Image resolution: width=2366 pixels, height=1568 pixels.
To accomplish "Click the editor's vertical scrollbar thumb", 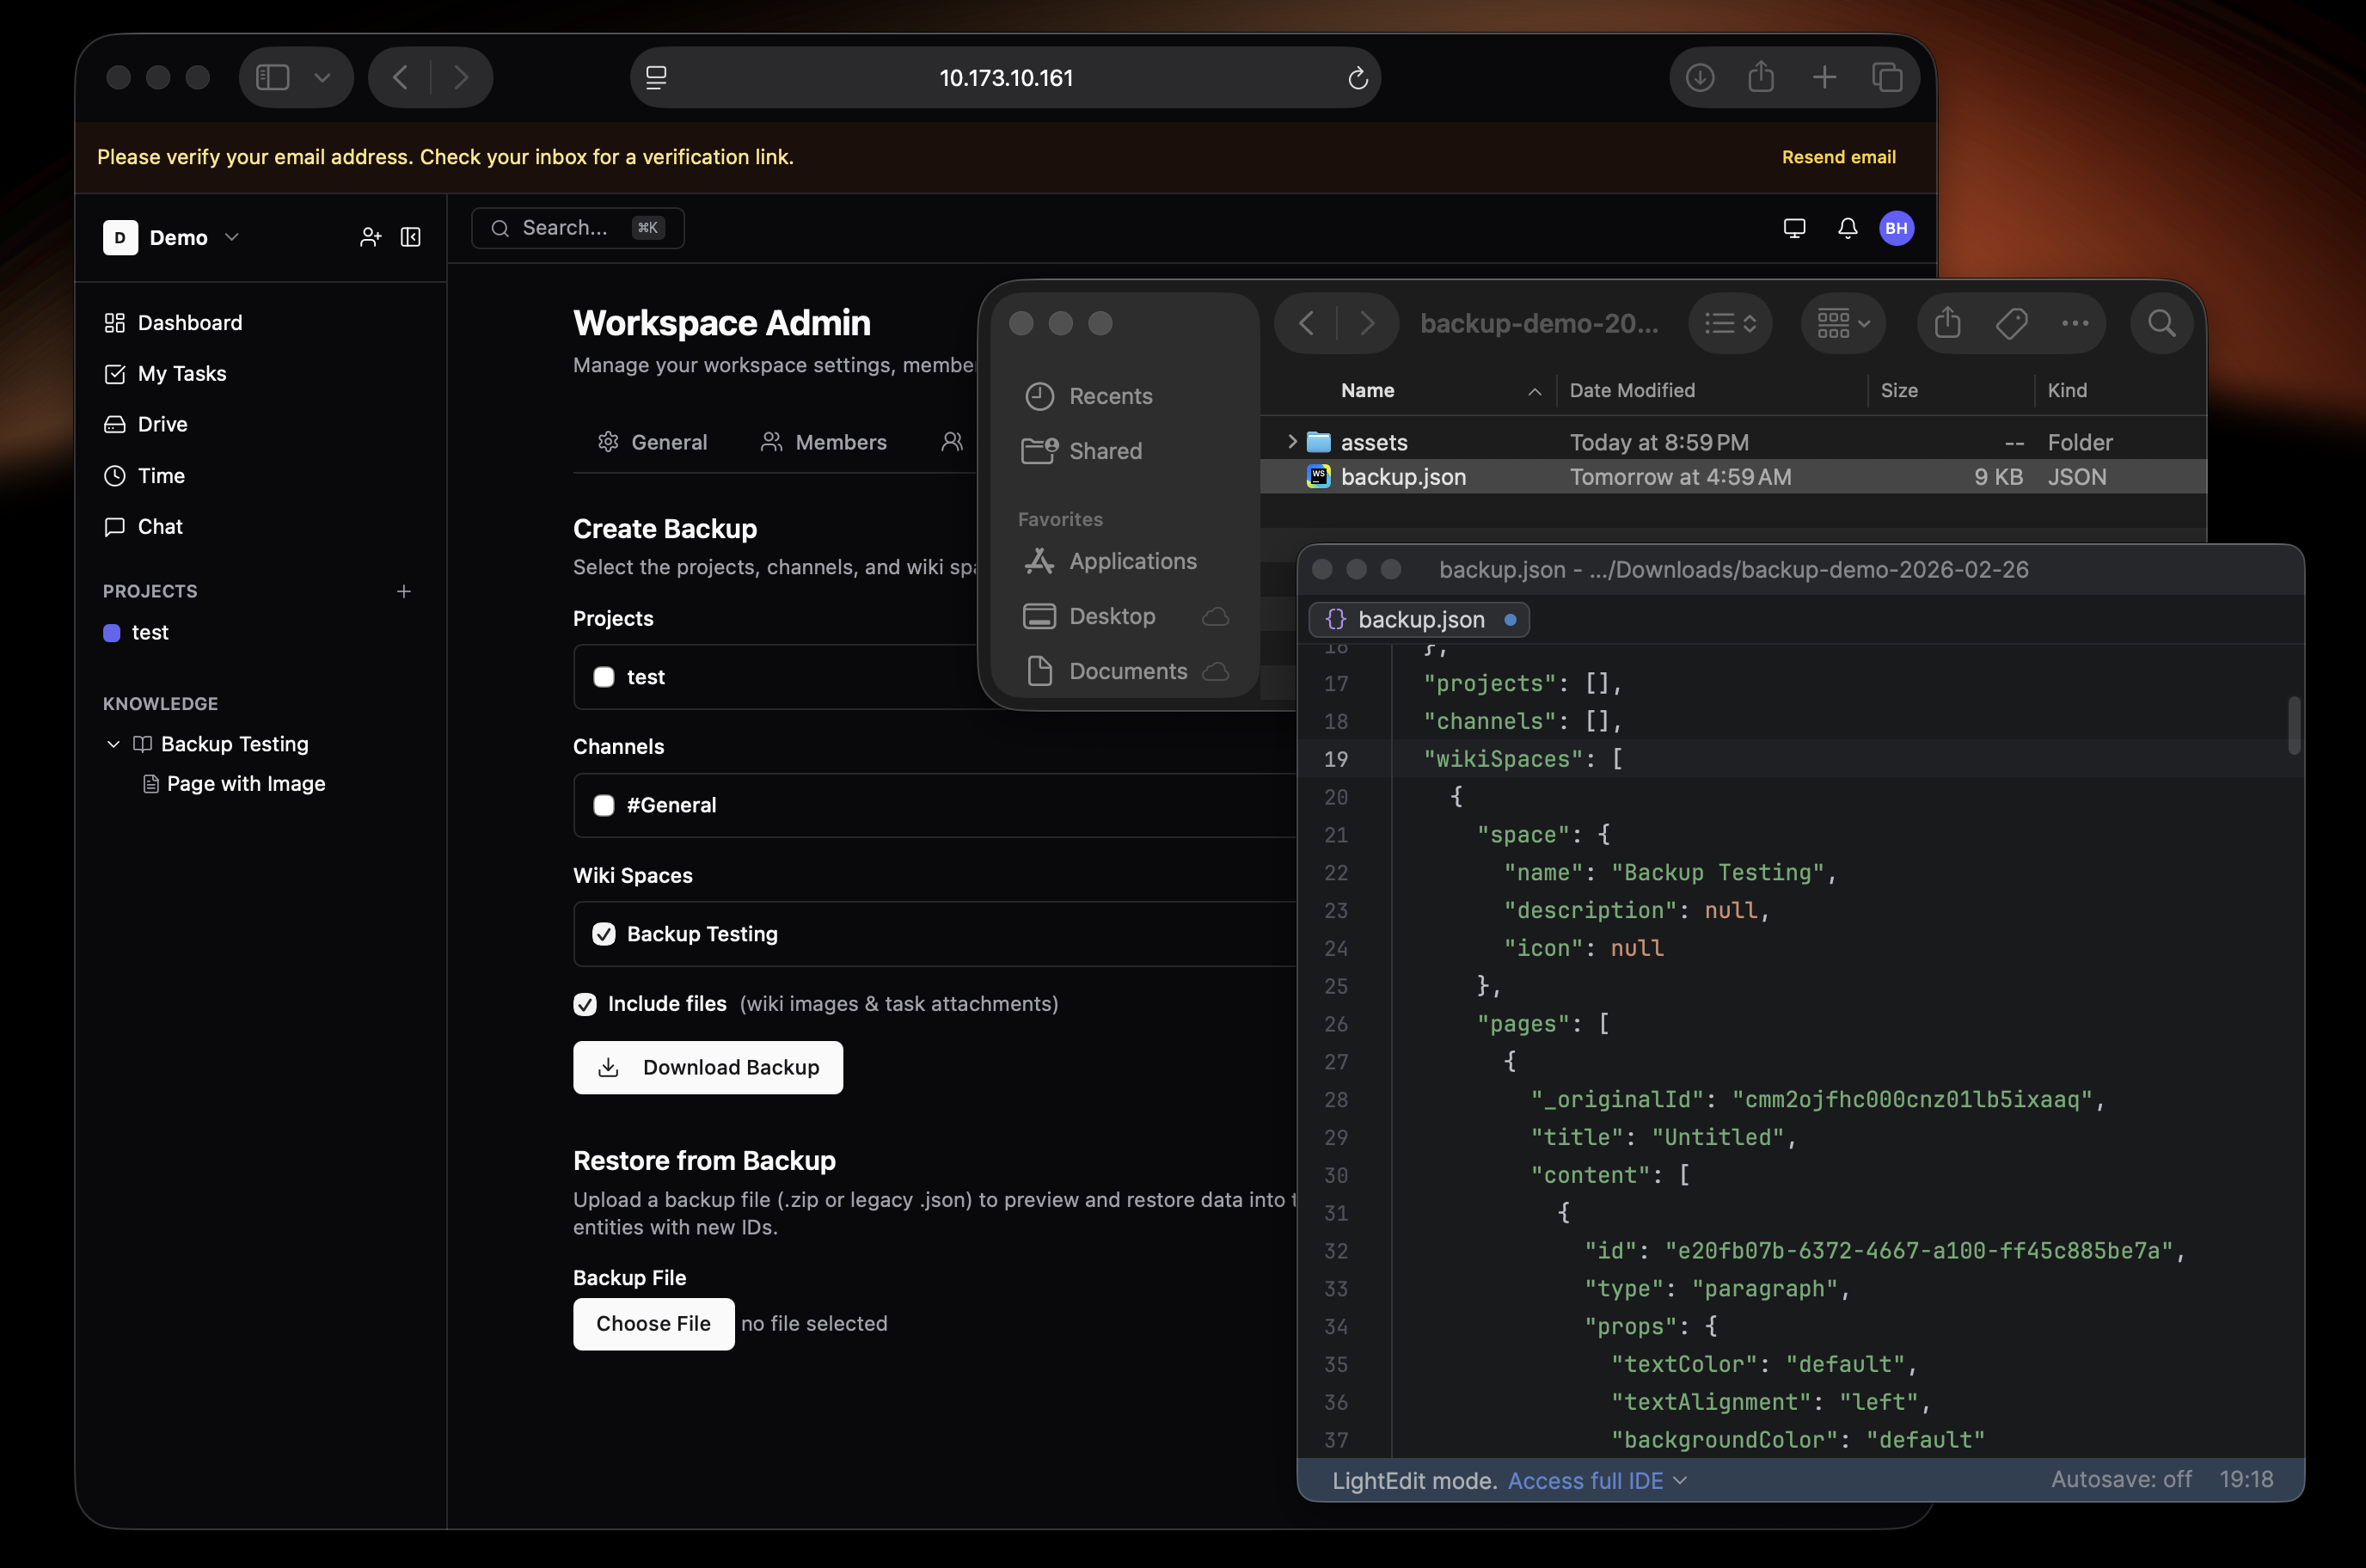I will pos(2293,725).
